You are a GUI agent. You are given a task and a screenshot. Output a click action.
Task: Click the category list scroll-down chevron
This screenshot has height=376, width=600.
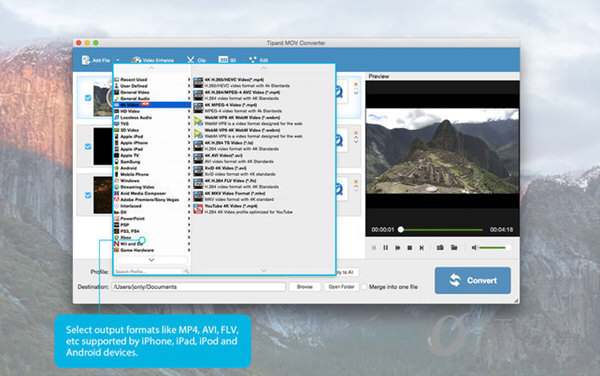coord(152,260)
